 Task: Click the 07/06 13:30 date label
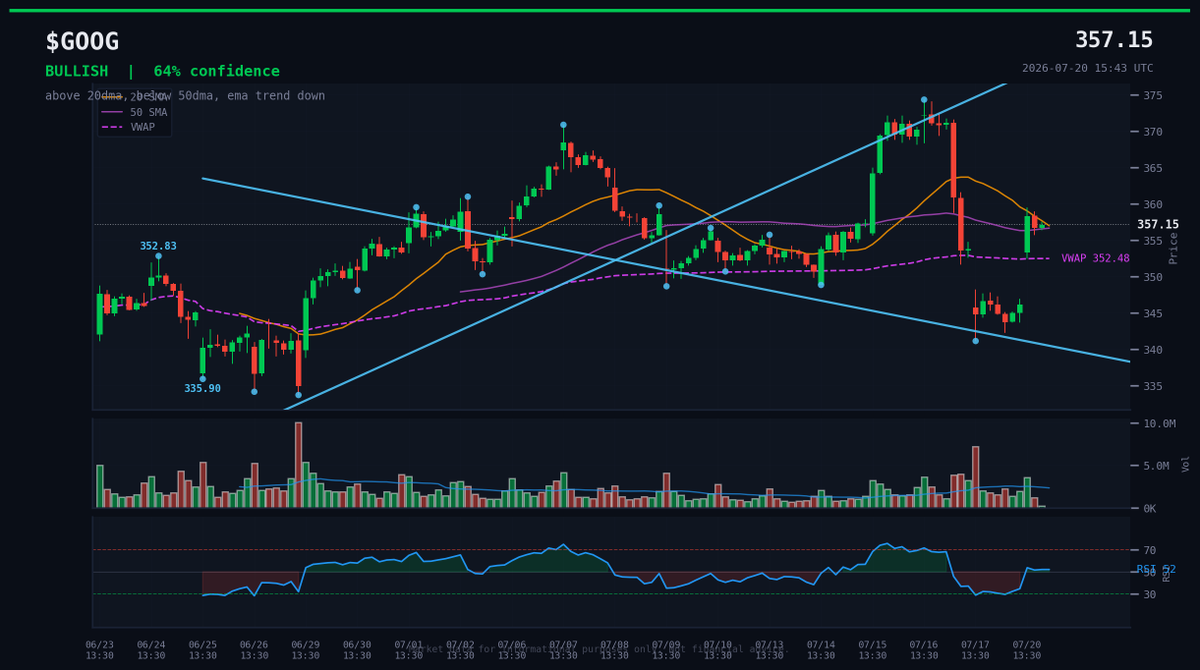pyautogui.click(x=512, y=650)
